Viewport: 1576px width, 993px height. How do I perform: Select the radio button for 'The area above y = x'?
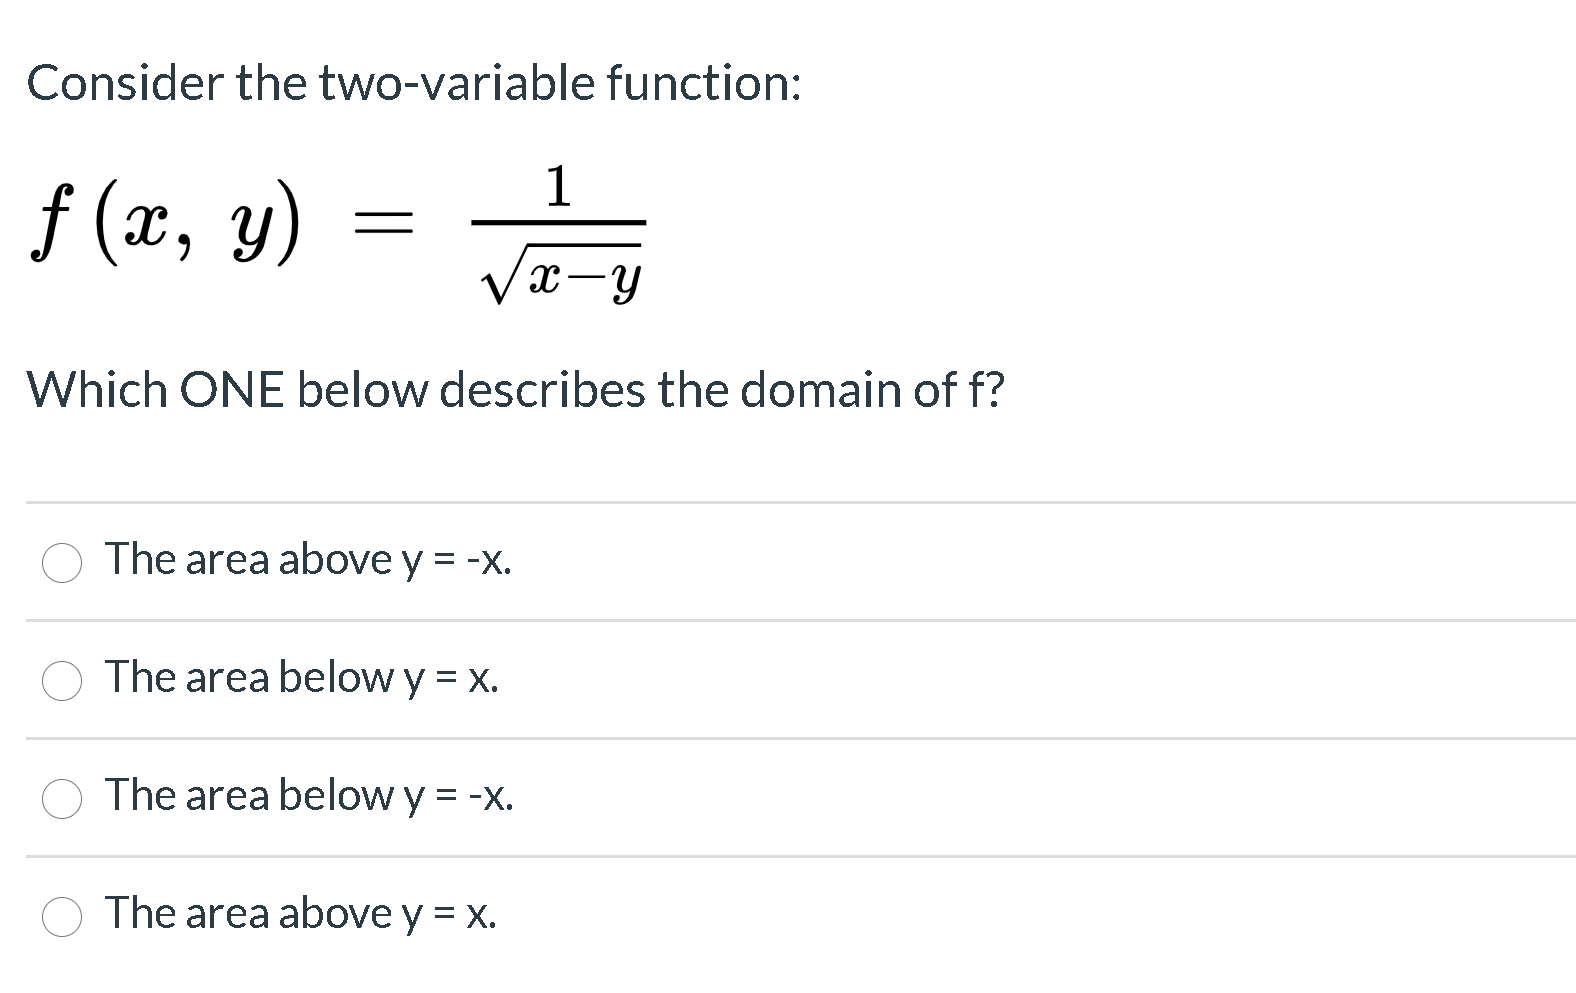[x=62, y=916]
